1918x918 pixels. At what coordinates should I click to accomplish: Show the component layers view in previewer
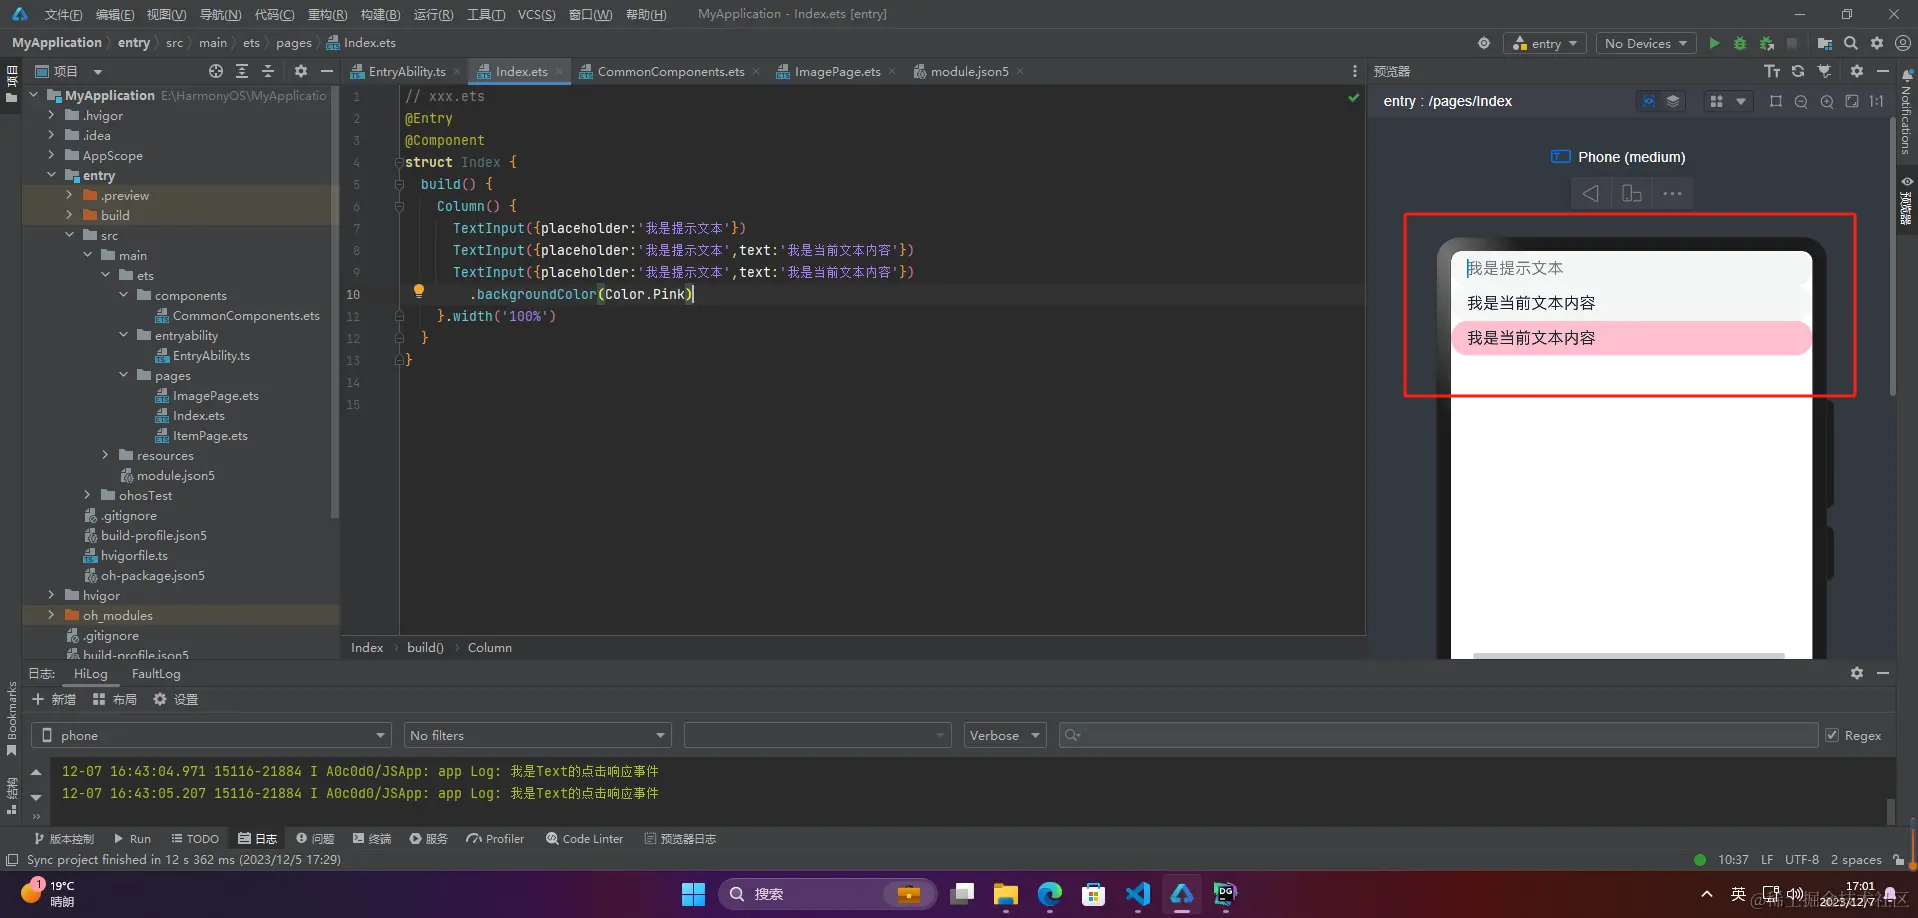pos(1672,101)
